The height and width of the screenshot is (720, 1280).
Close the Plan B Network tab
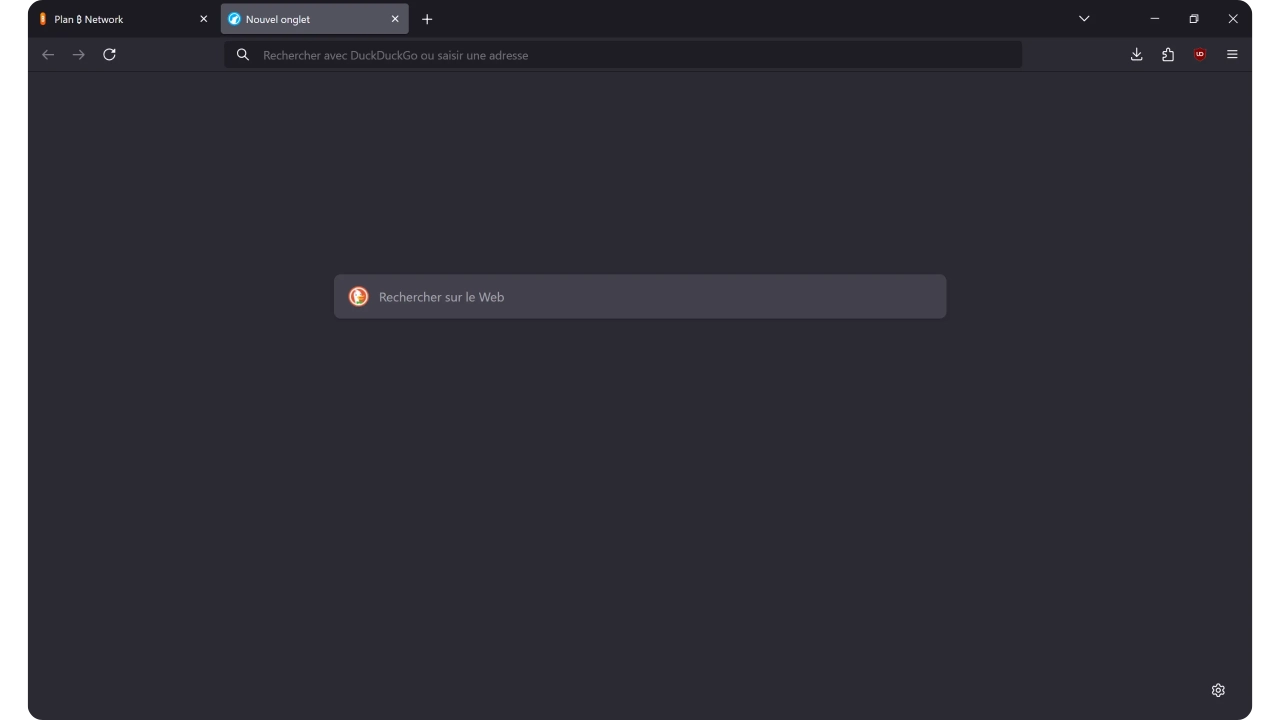click(x=204, y=19)
